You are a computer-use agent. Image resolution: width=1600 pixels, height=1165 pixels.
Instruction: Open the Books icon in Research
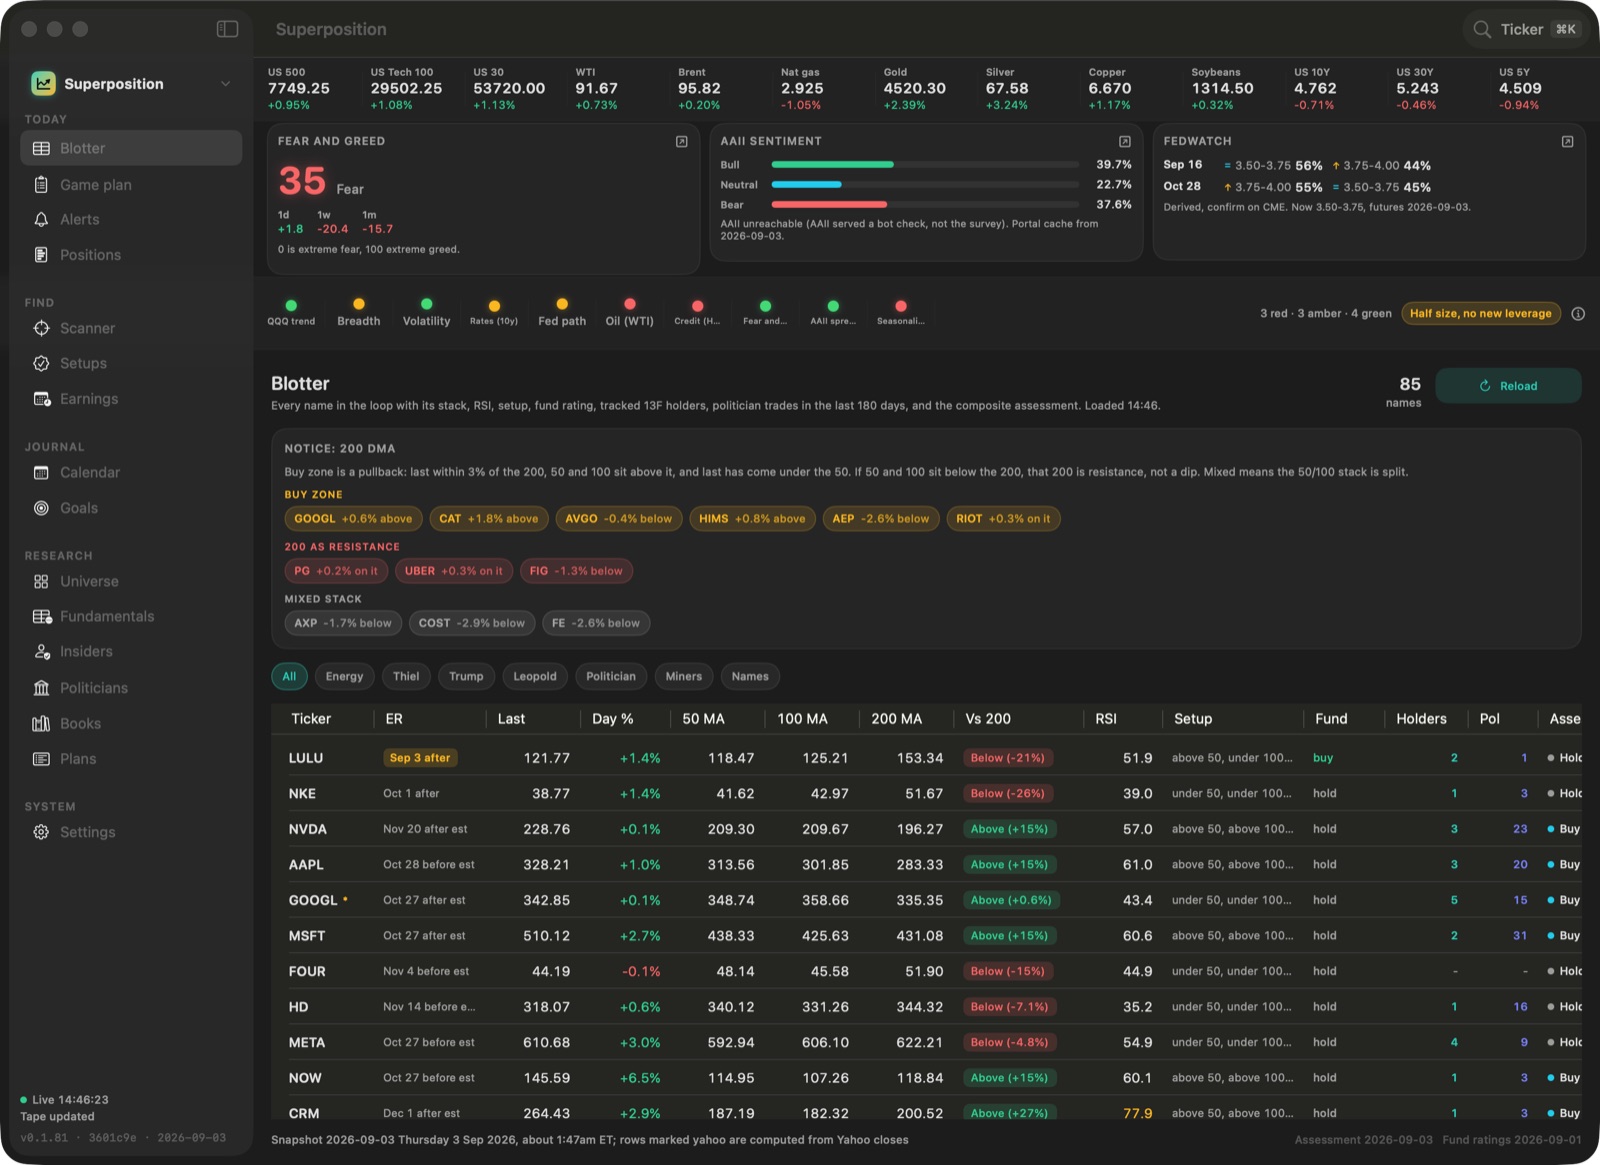point(41,723)
